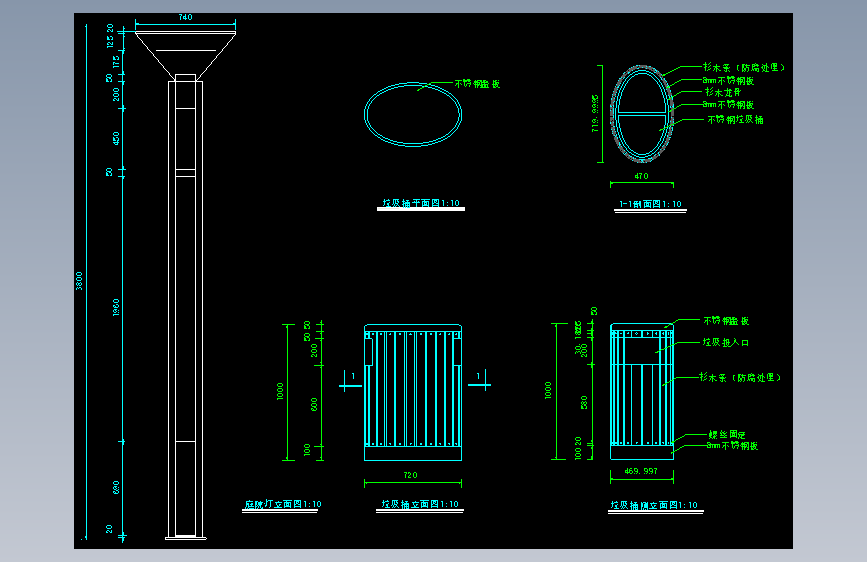Select 不锈钢盖板 label in plan view
The width and height of the screenshot is (867, 562).
click(x=477, y=84)
